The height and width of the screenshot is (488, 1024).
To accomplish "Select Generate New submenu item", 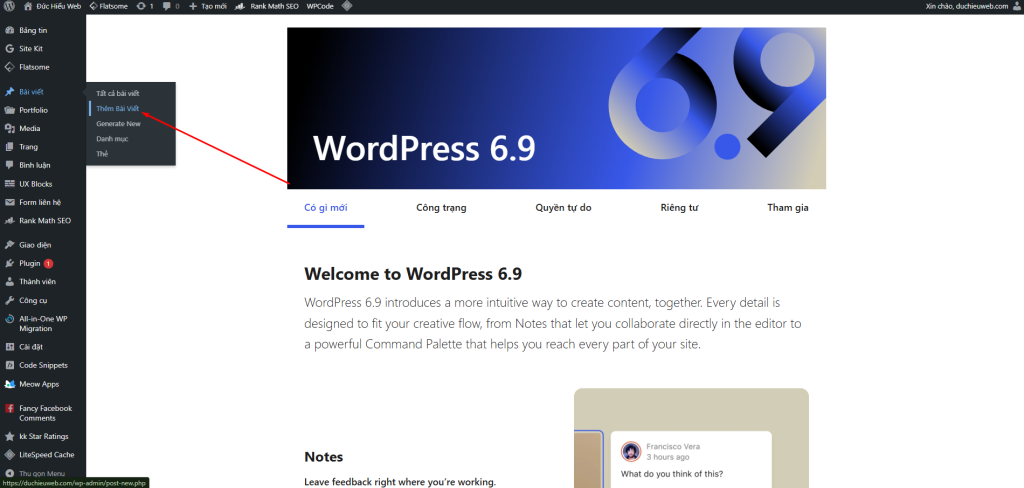I will tap(118, 123).
